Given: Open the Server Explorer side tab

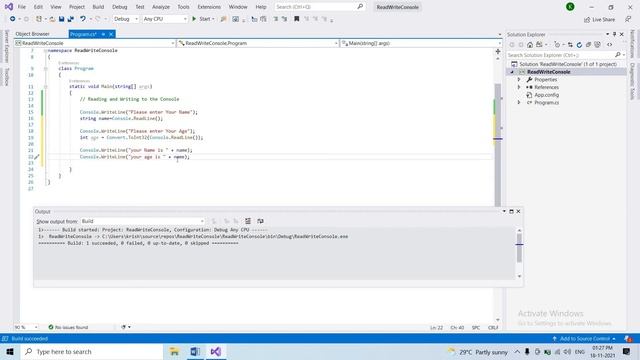Looking at the screenshot, I should click(6, 47).
